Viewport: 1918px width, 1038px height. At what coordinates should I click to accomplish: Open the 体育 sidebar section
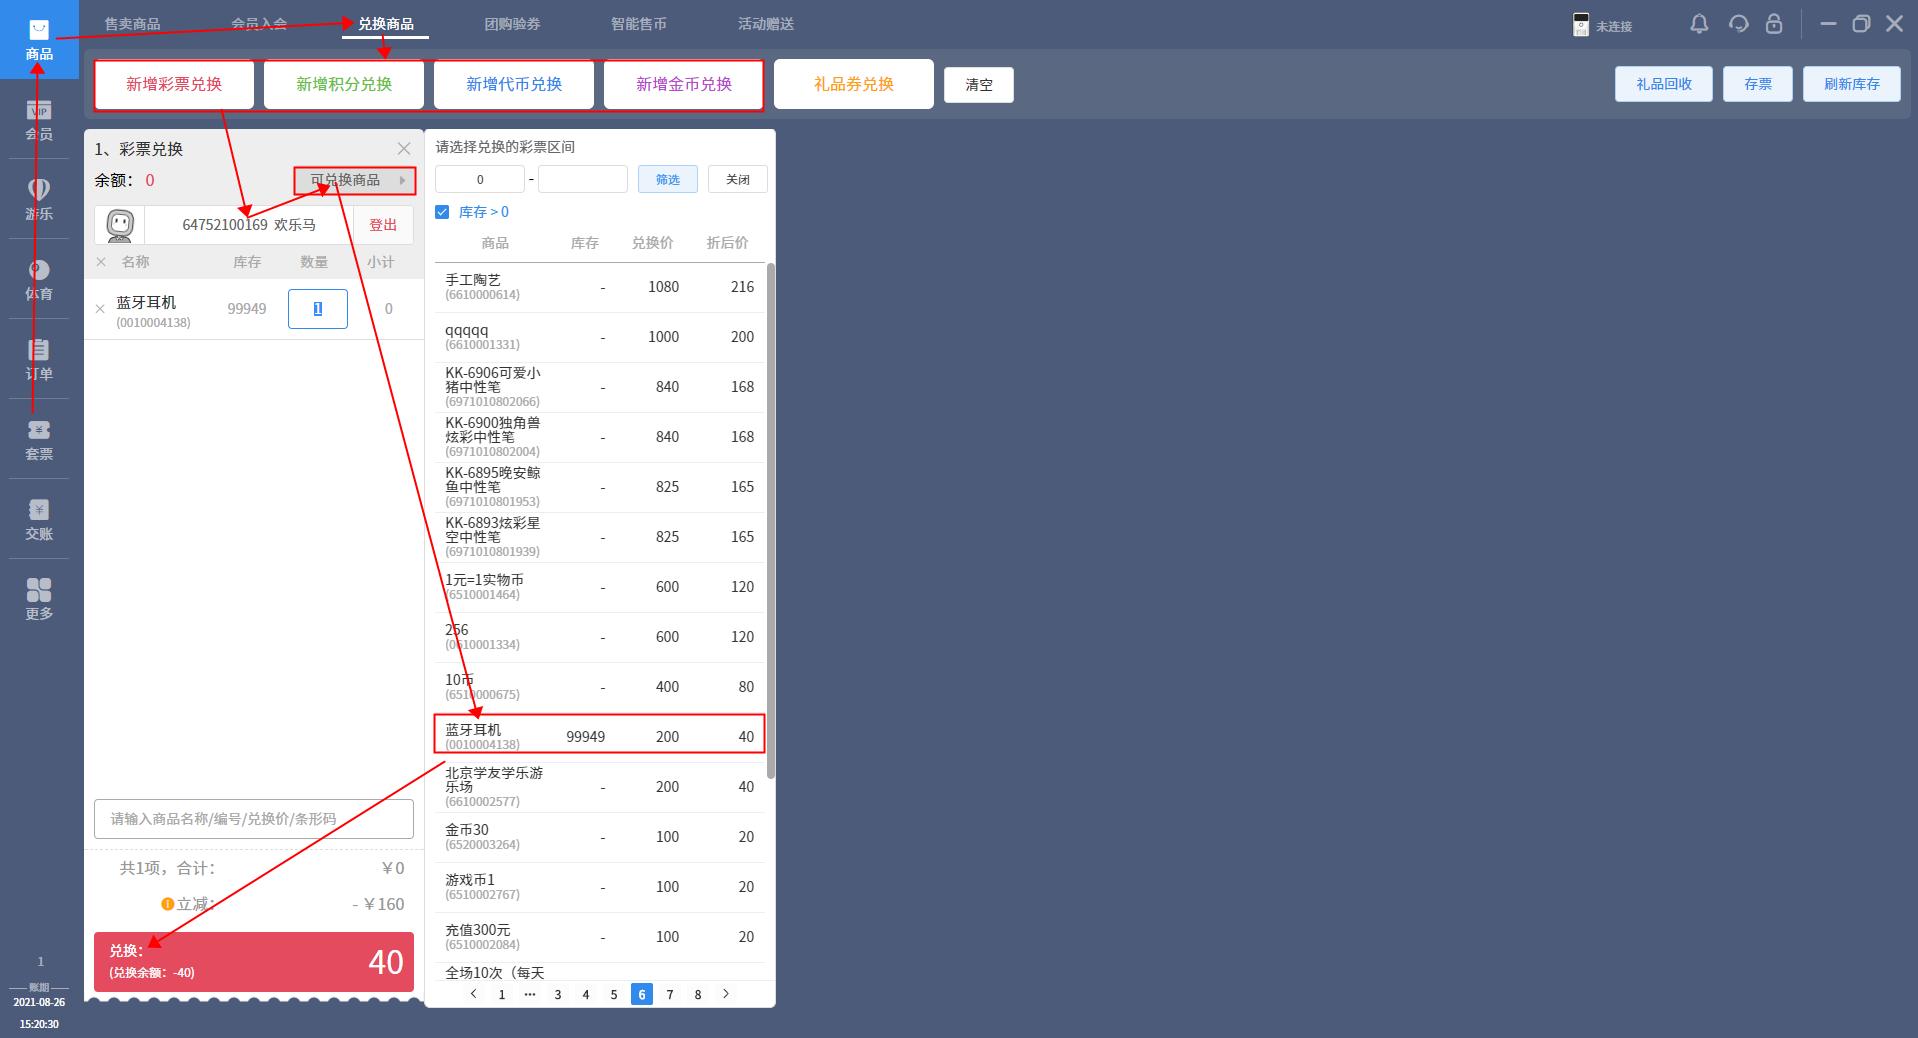point(39,280)
